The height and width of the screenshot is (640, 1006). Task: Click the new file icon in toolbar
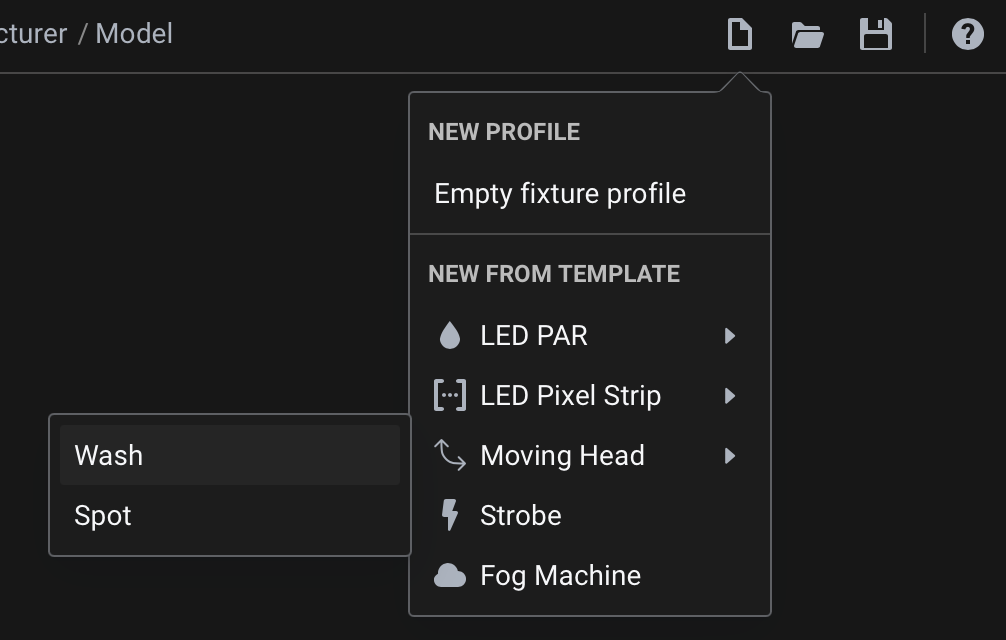pyautogui.click(x=740, y=34)
